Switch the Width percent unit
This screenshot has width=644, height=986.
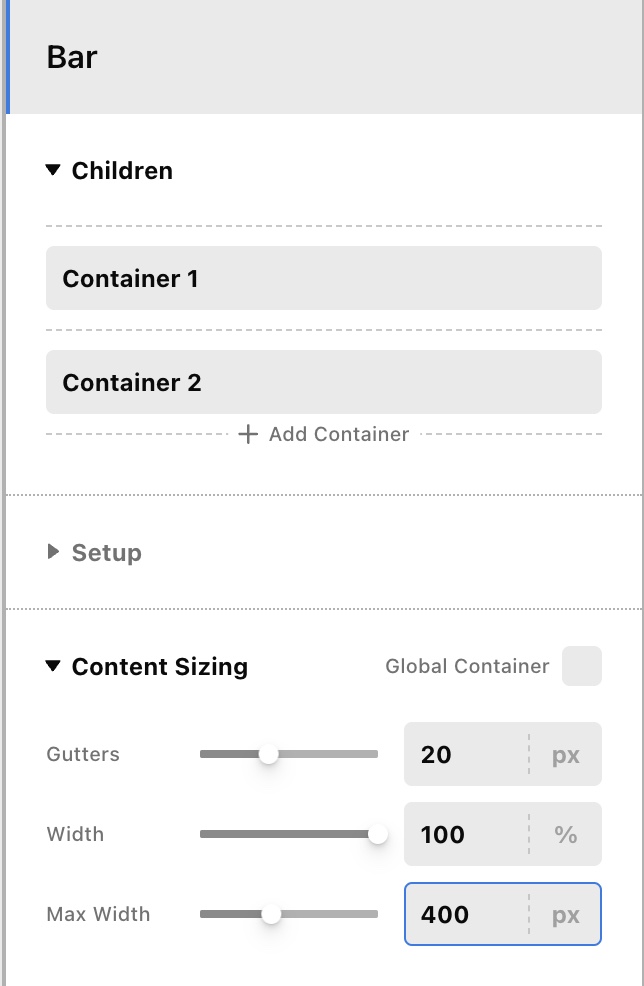(x=566, y=834)
